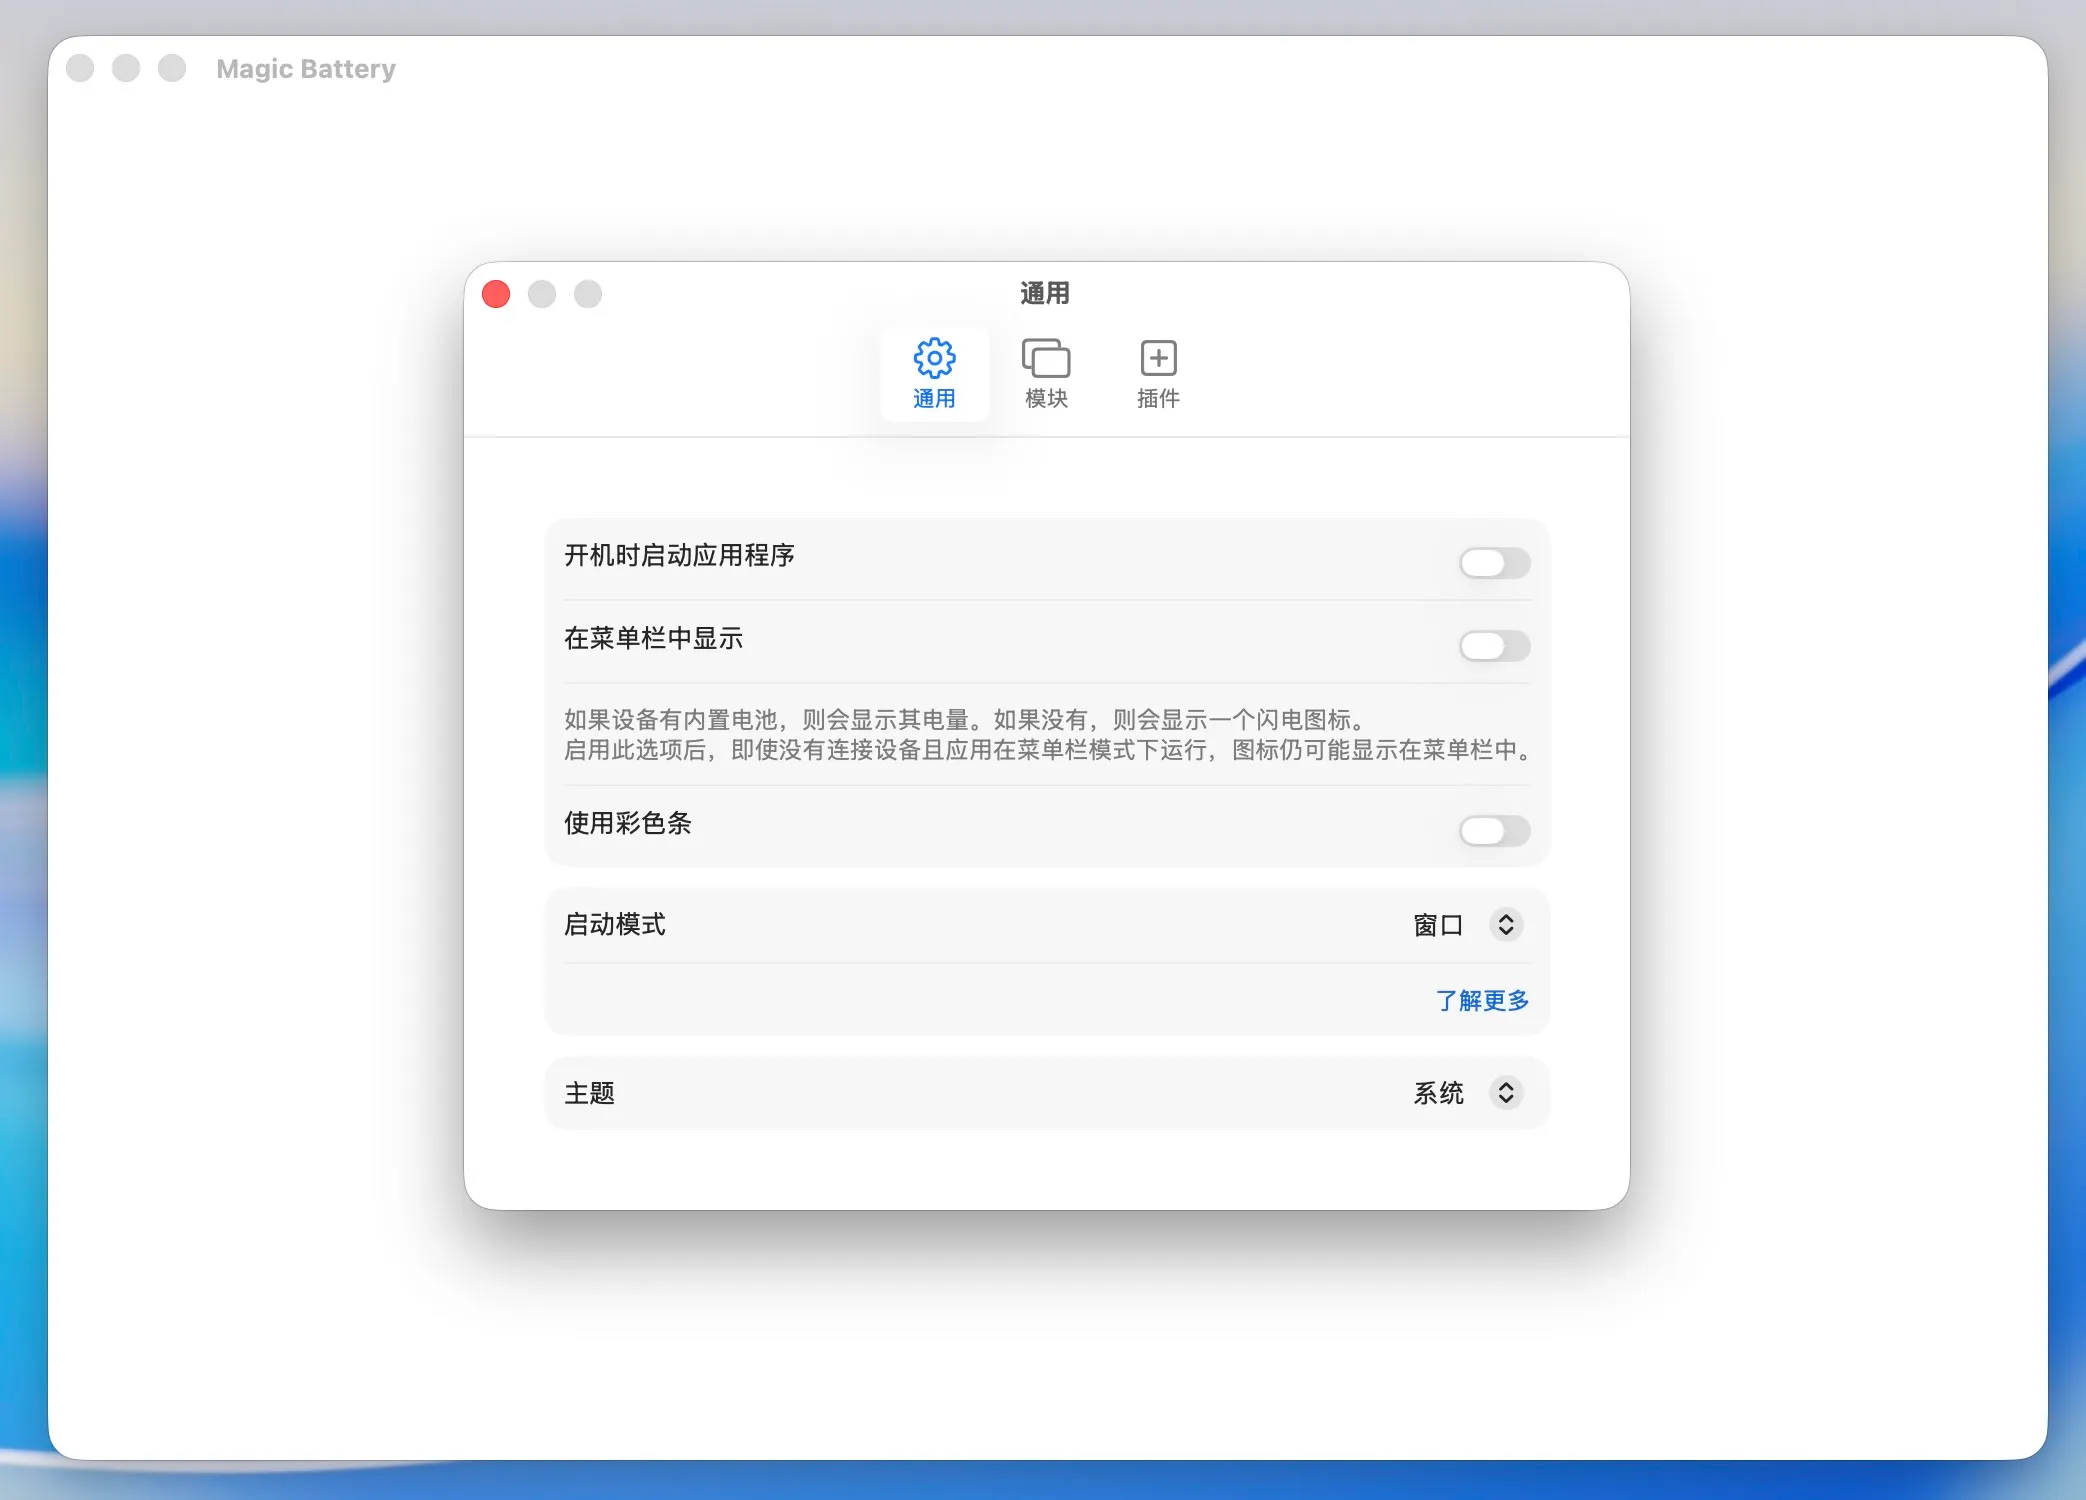The image size is (2086, 1500).
Task: Open the 主题 dropdown arrows
Action: click(x=1506, y=1093)
